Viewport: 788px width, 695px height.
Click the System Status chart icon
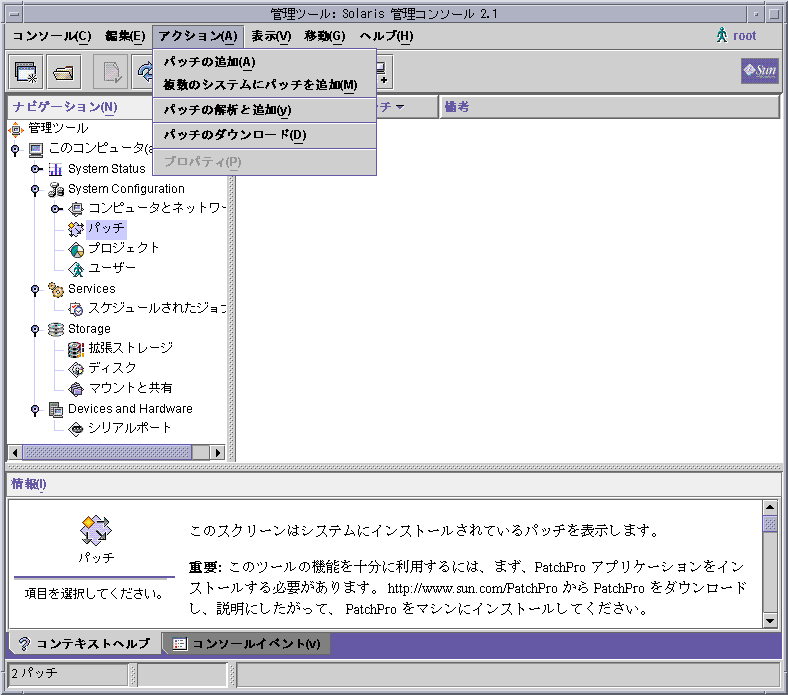pyautogui.click(x=55, y=169)
